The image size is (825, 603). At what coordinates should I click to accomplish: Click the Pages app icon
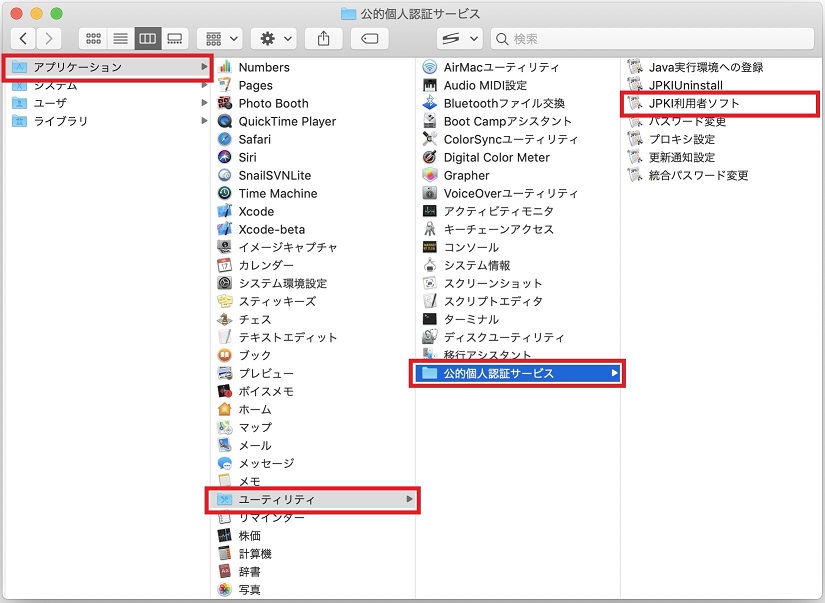pyautogui.click(x=225, y=85)
